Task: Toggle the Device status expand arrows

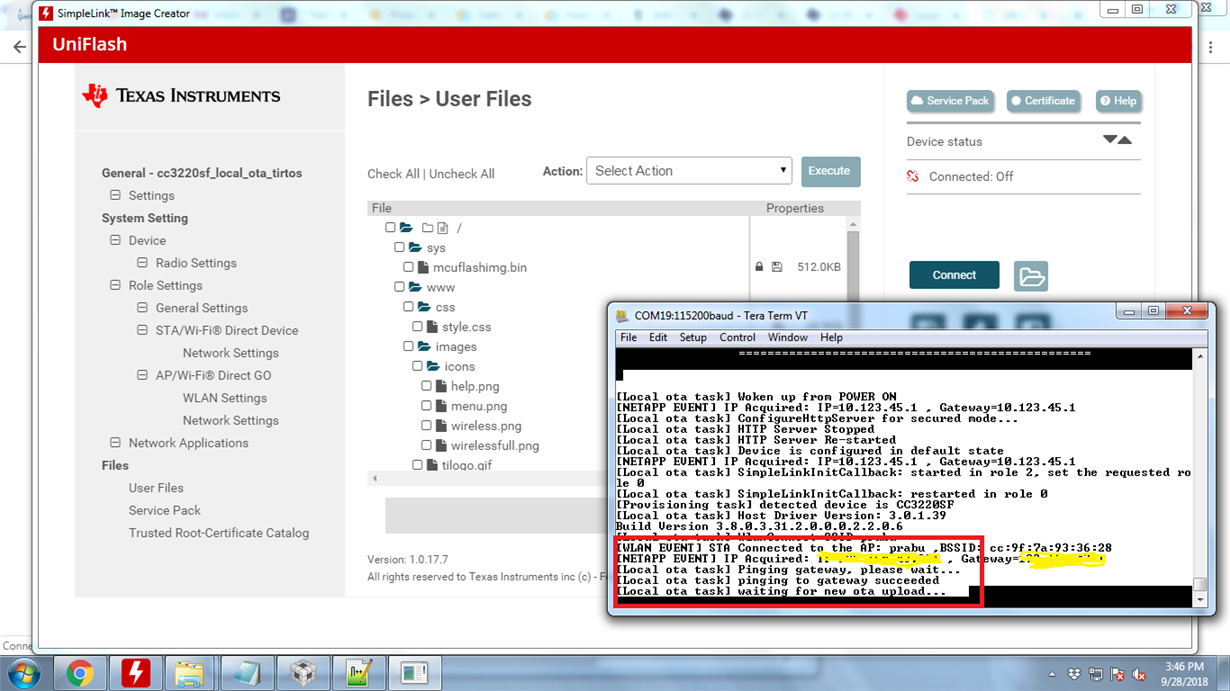Action: click(1117, 140)
